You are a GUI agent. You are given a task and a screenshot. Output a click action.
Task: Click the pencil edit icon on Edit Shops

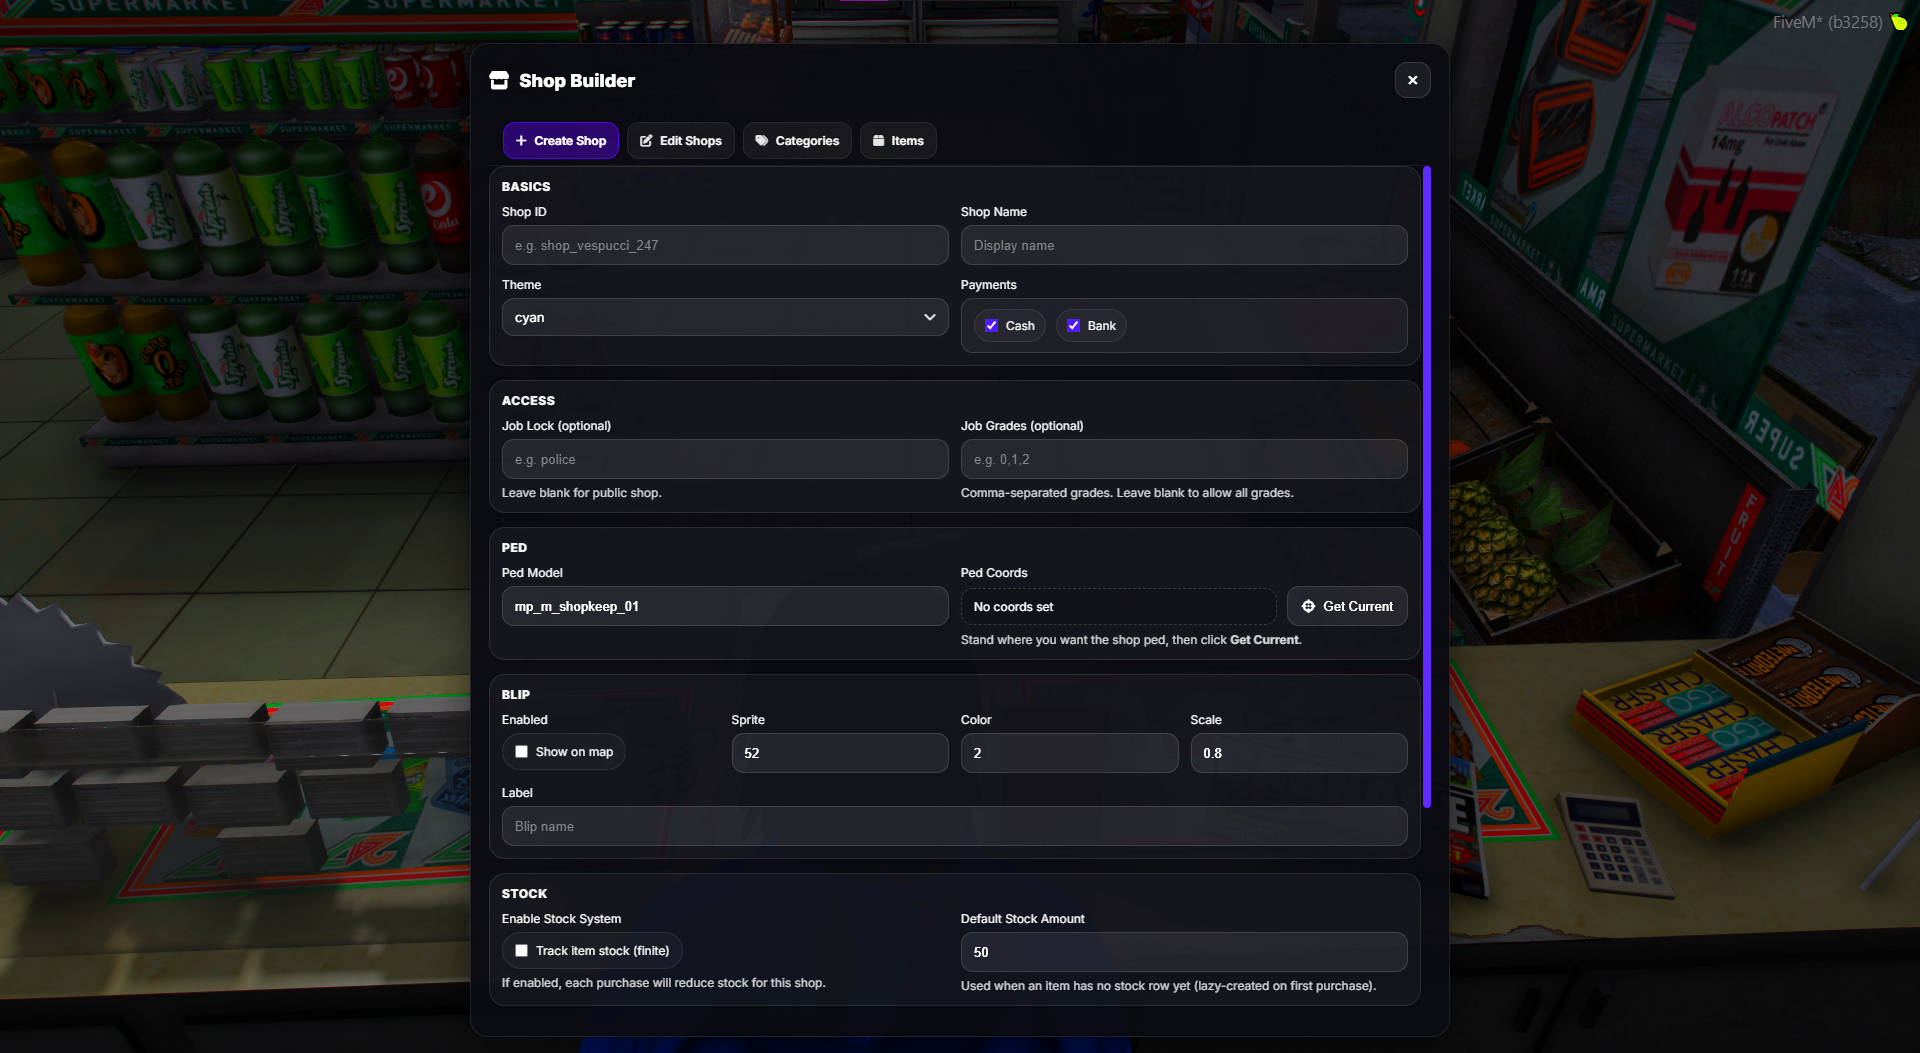click(x=646, y=141)
